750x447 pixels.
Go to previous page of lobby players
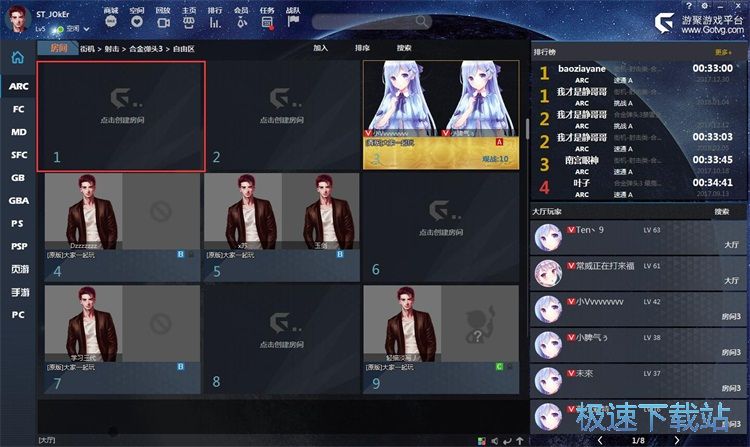(600, 440)
